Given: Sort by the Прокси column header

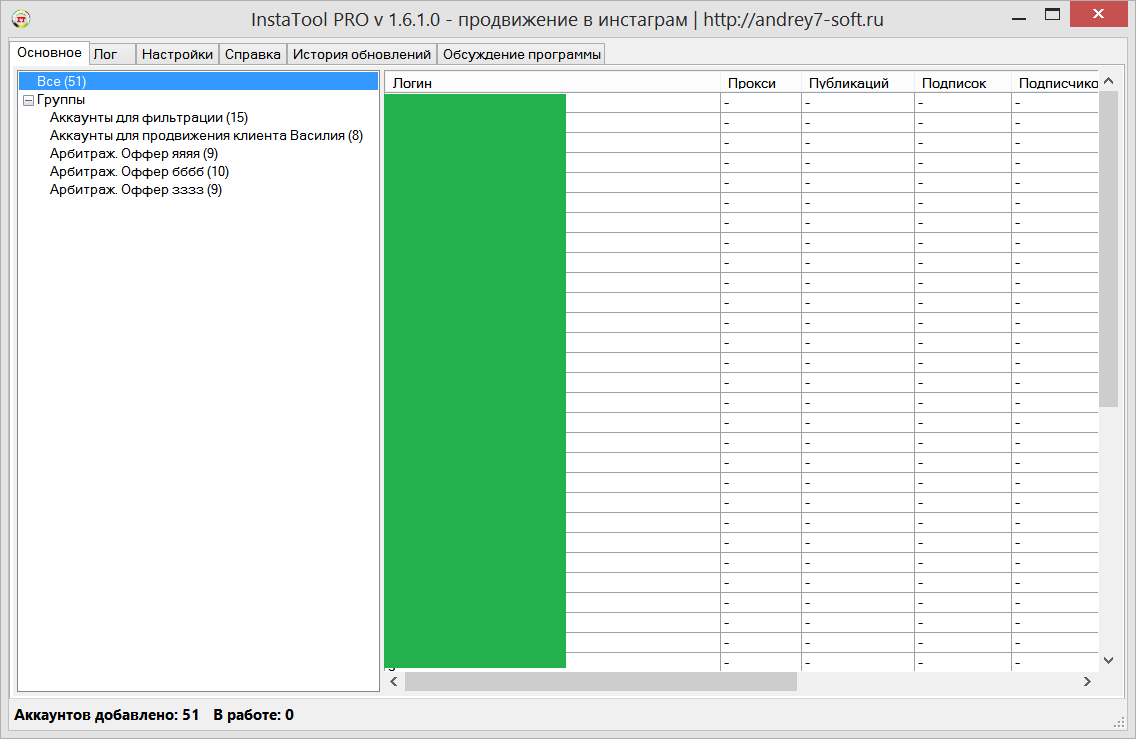Looking at the screenshot, I should pos(761,83).
